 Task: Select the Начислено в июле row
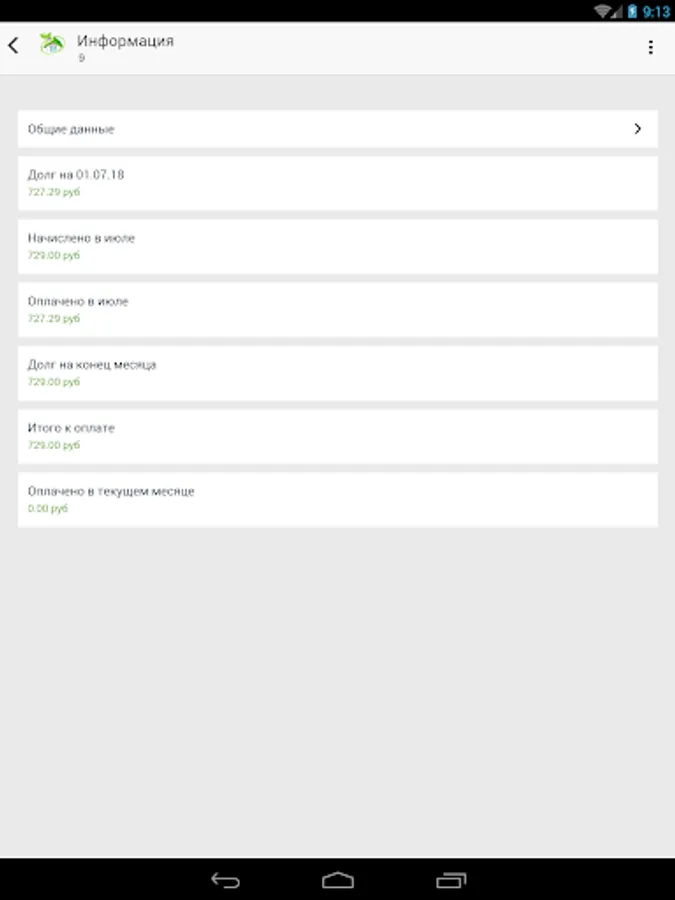click(337, 246)
